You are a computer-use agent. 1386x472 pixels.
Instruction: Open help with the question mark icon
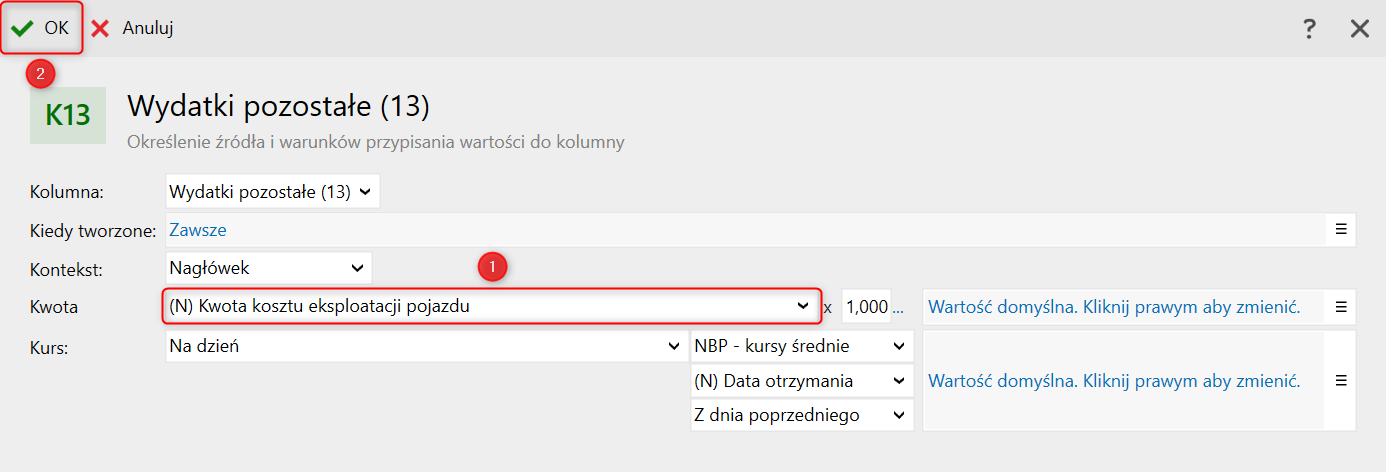click(x=1309, y=29)
